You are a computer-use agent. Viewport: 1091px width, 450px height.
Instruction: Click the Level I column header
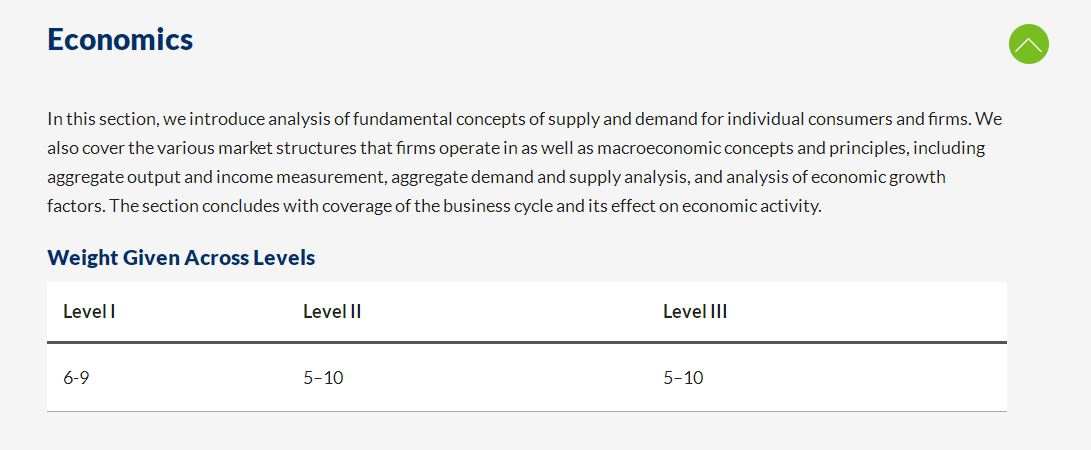tap(89, 312)
